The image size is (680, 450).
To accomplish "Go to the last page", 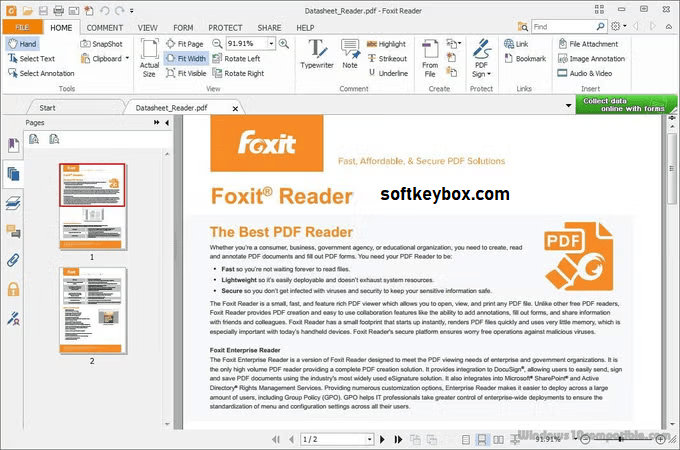I will tap(398, 439).
